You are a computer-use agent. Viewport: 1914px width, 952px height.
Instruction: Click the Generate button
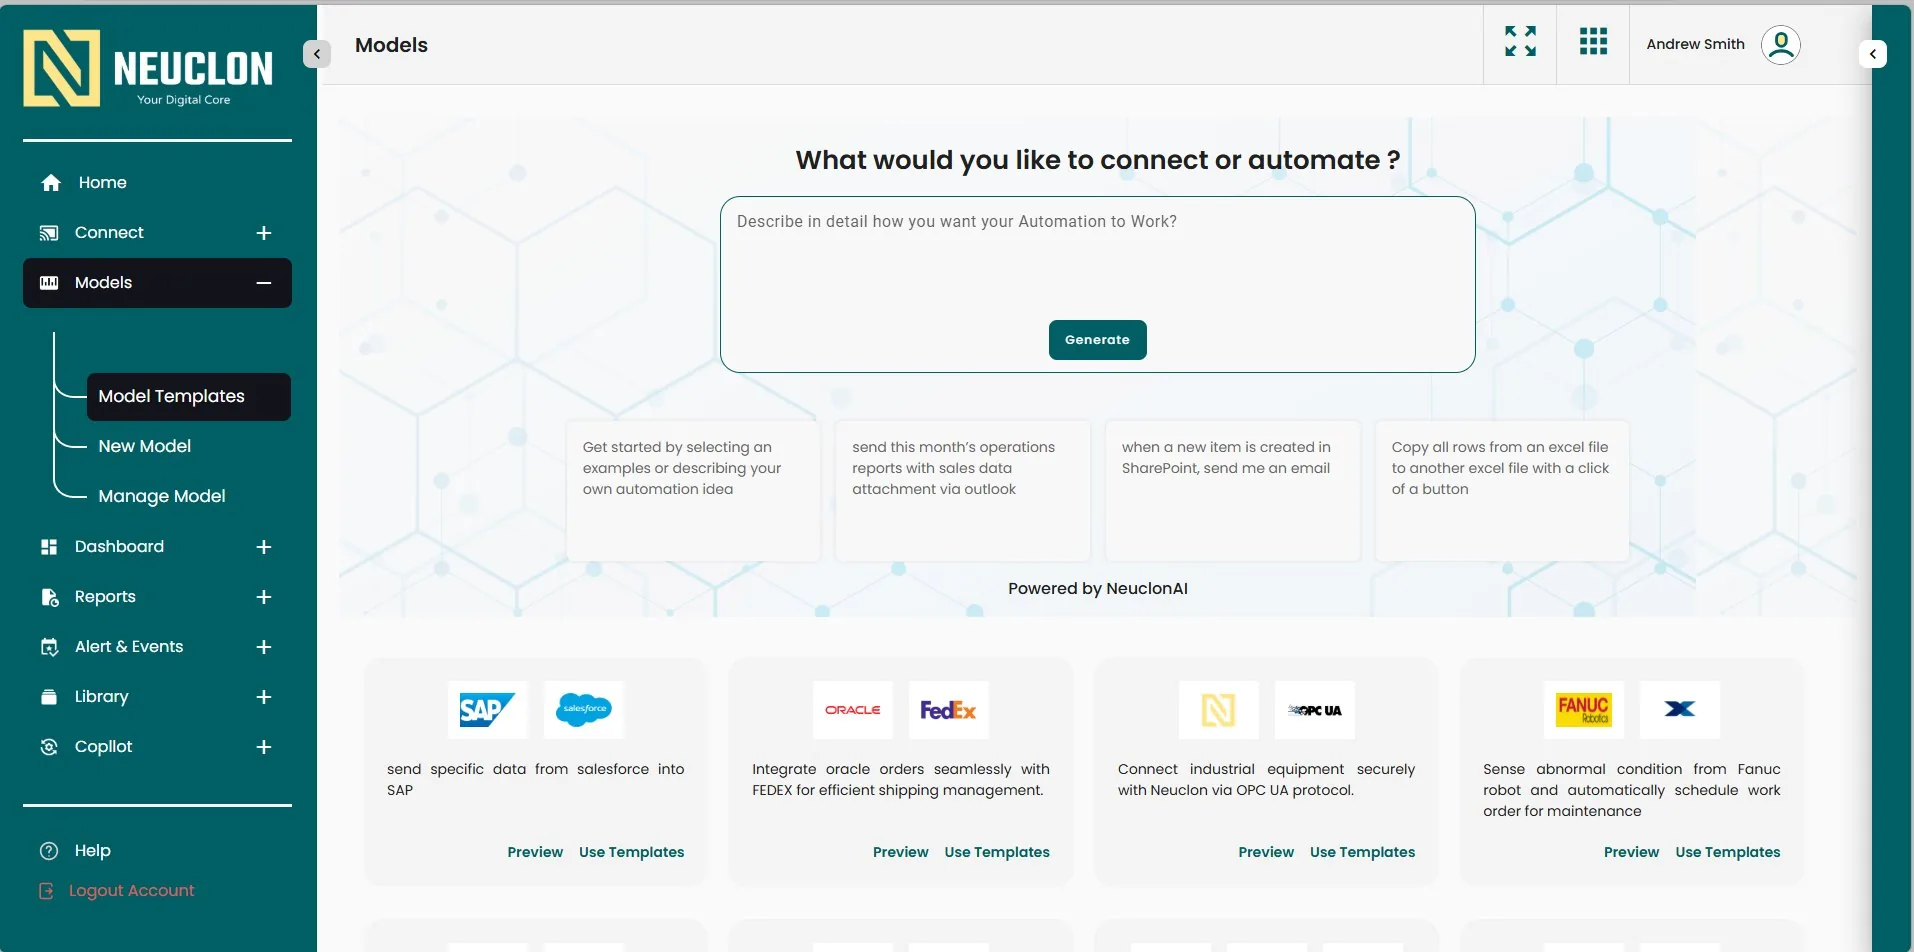point(1097,340)
